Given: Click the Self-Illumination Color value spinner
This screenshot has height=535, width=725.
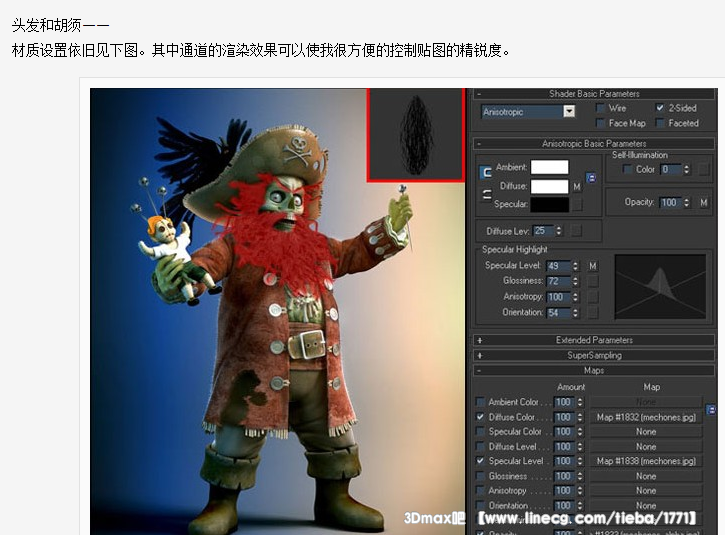Looking at the screenshot, I should coord(687,169).
